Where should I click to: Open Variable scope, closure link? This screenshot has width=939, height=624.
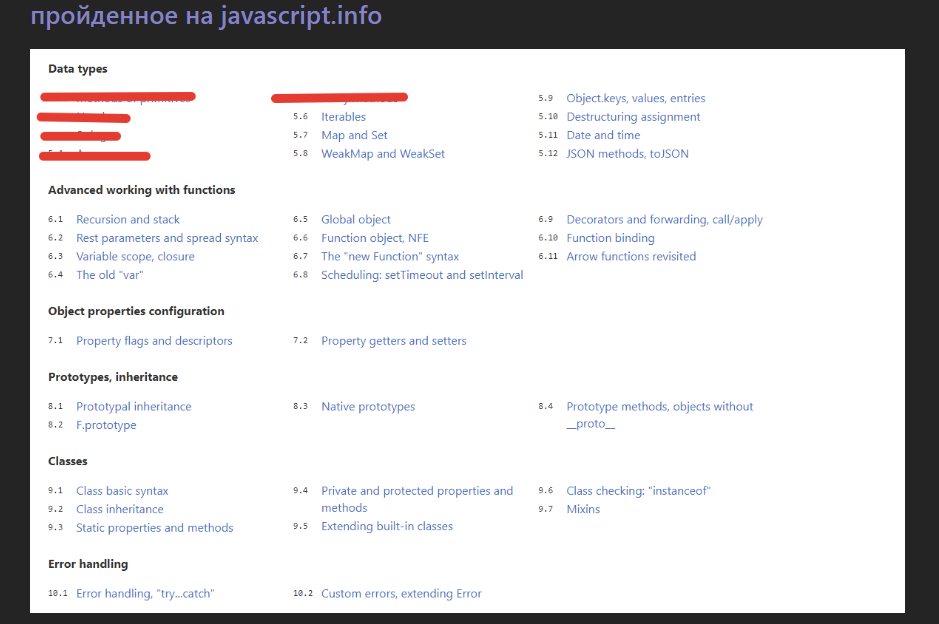[135, 257]
